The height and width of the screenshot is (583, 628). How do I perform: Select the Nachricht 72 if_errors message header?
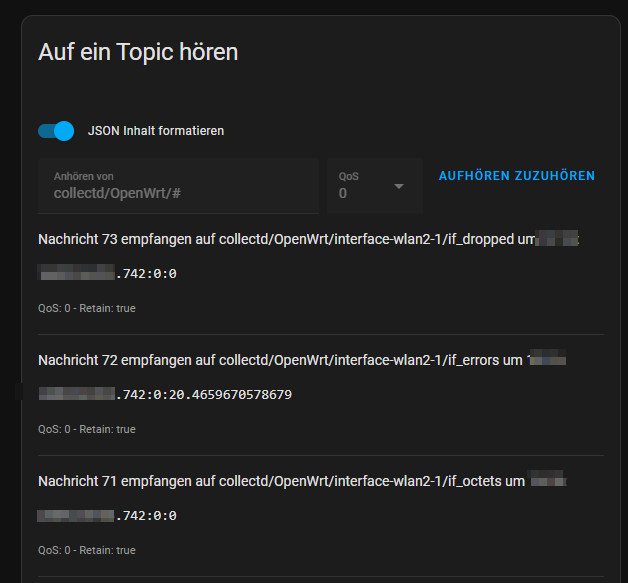(x=281, y=360)
